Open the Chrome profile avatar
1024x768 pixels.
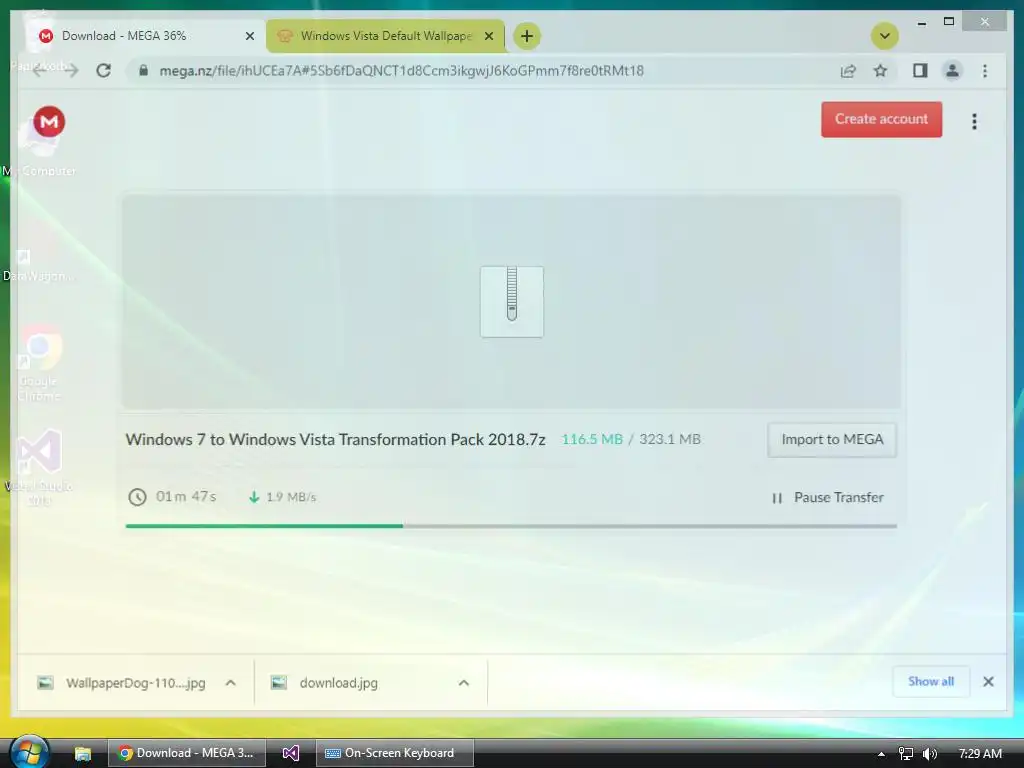click(952, 71)
